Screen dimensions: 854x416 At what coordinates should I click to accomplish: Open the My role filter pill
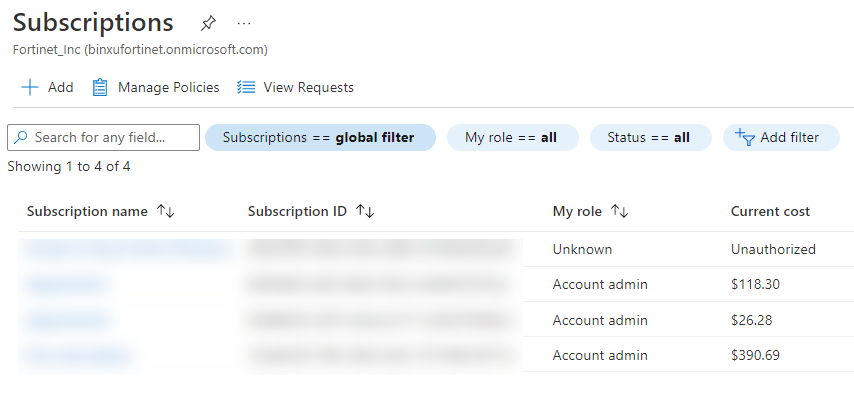pos(512,137)
